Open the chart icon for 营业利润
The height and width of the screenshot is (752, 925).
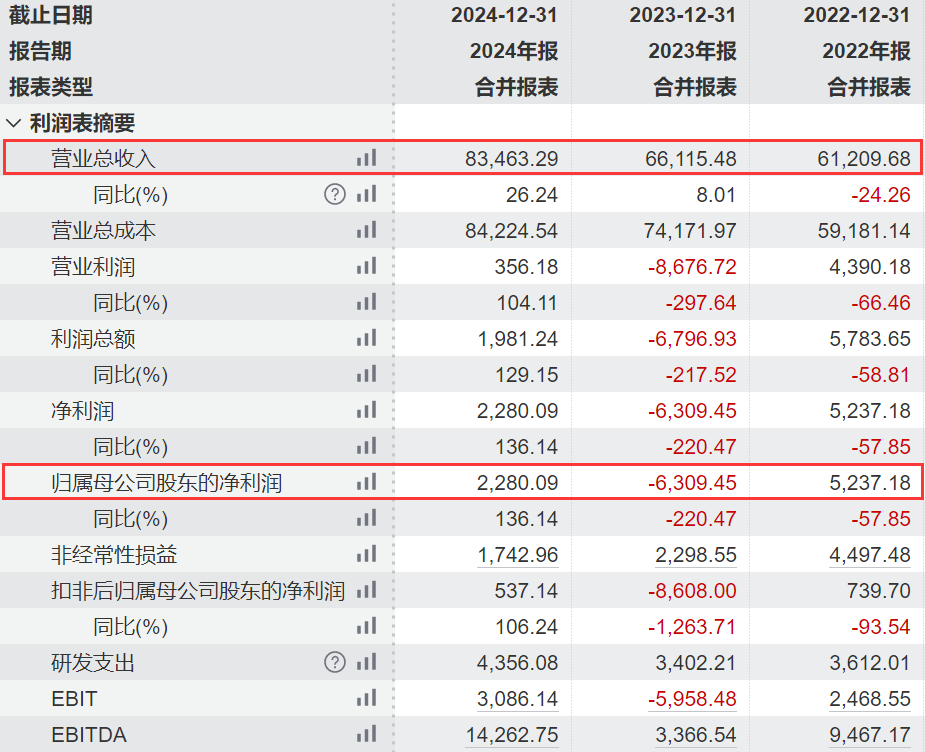366,267
